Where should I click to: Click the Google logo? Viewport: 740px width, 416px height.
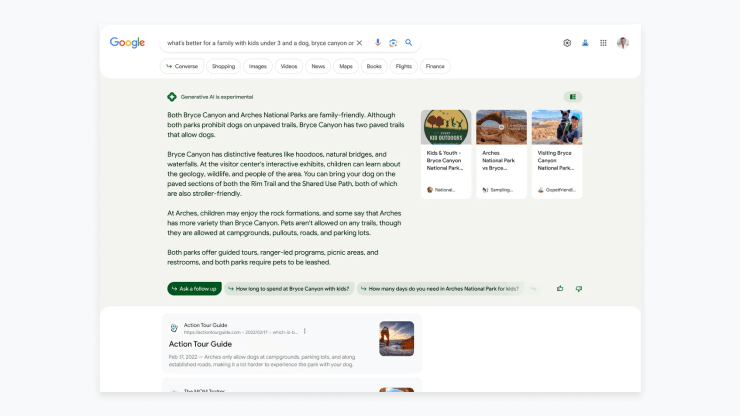pyautogui.click(x=127, y=42)
